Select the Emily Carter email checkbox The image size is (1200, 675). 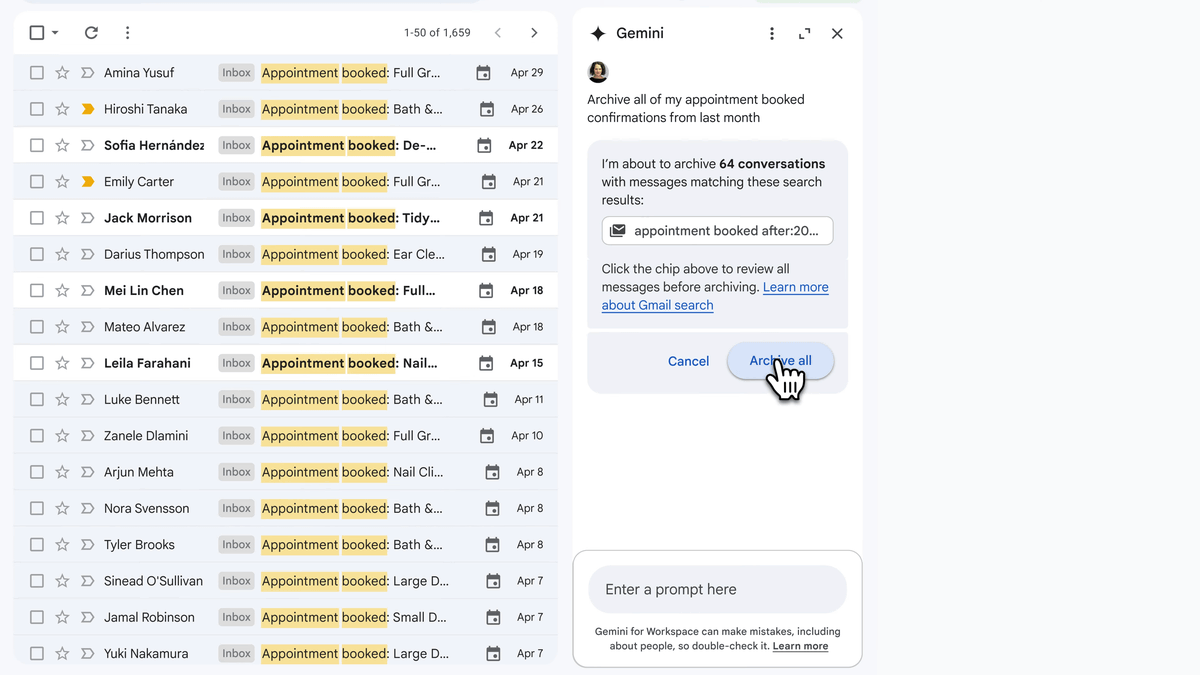(x=37, y=182)
